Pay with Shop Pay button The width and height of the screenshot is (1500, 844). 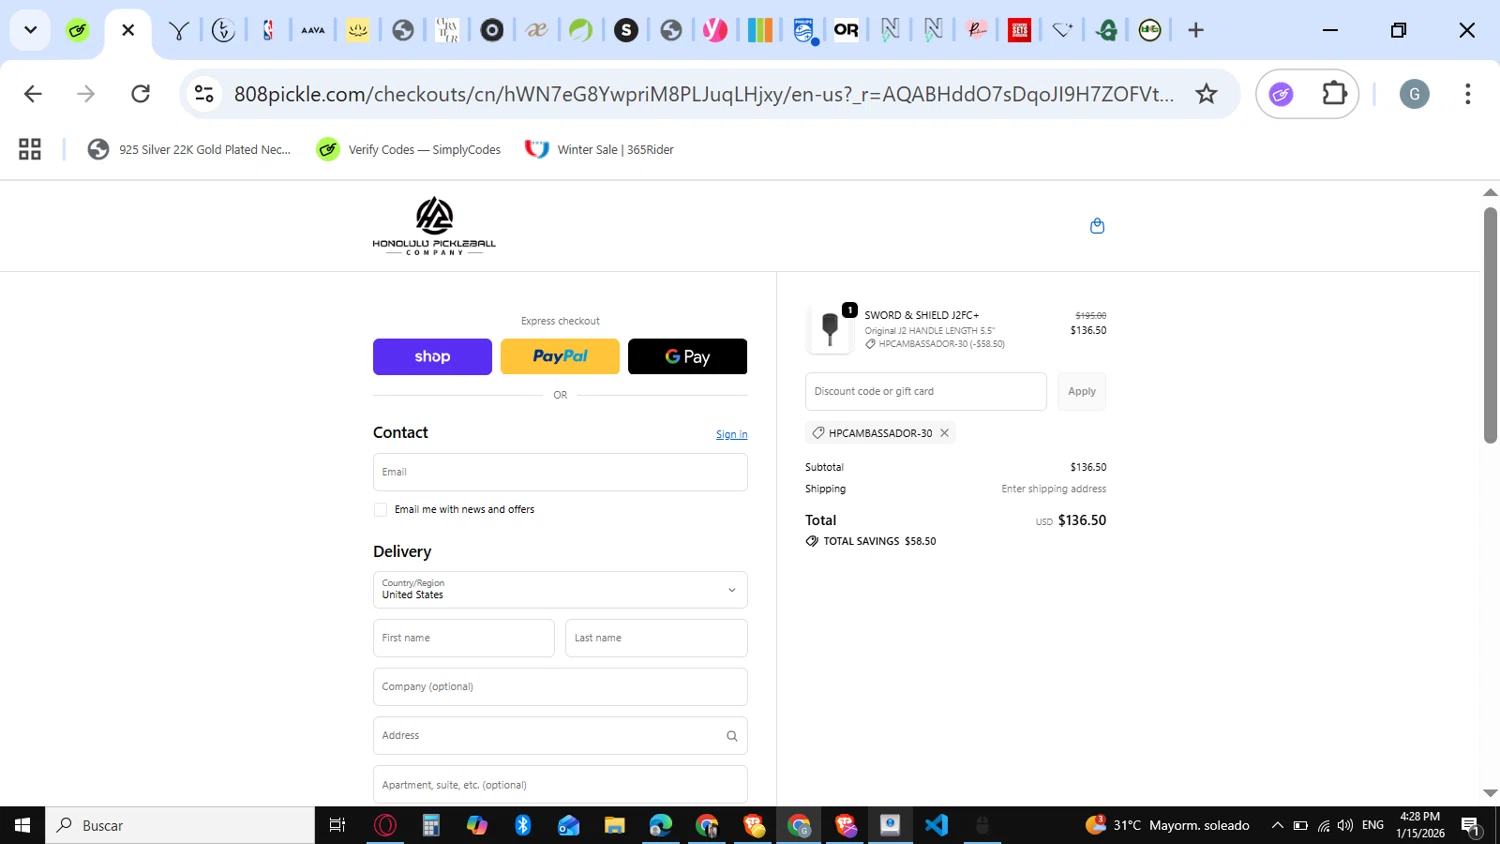click(x=432, y=357)
